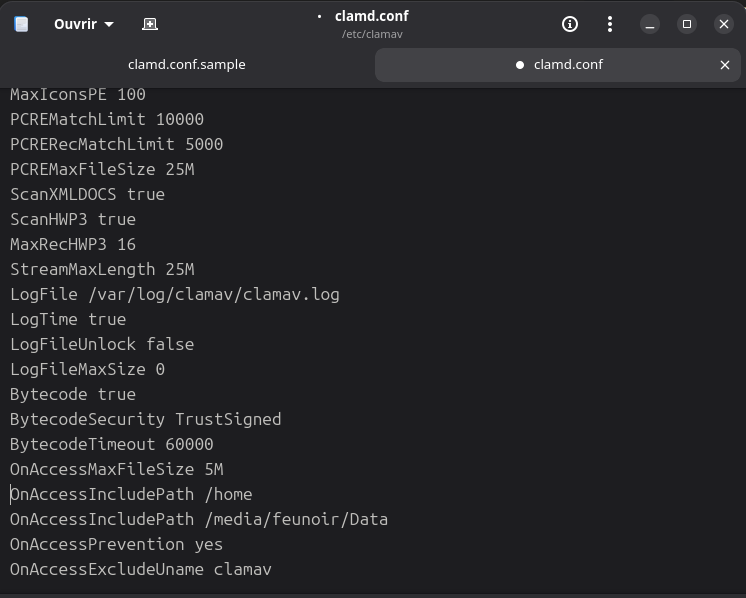Place cursor on OnAccessPrevention yes line
746x598 pixels.
116,545
